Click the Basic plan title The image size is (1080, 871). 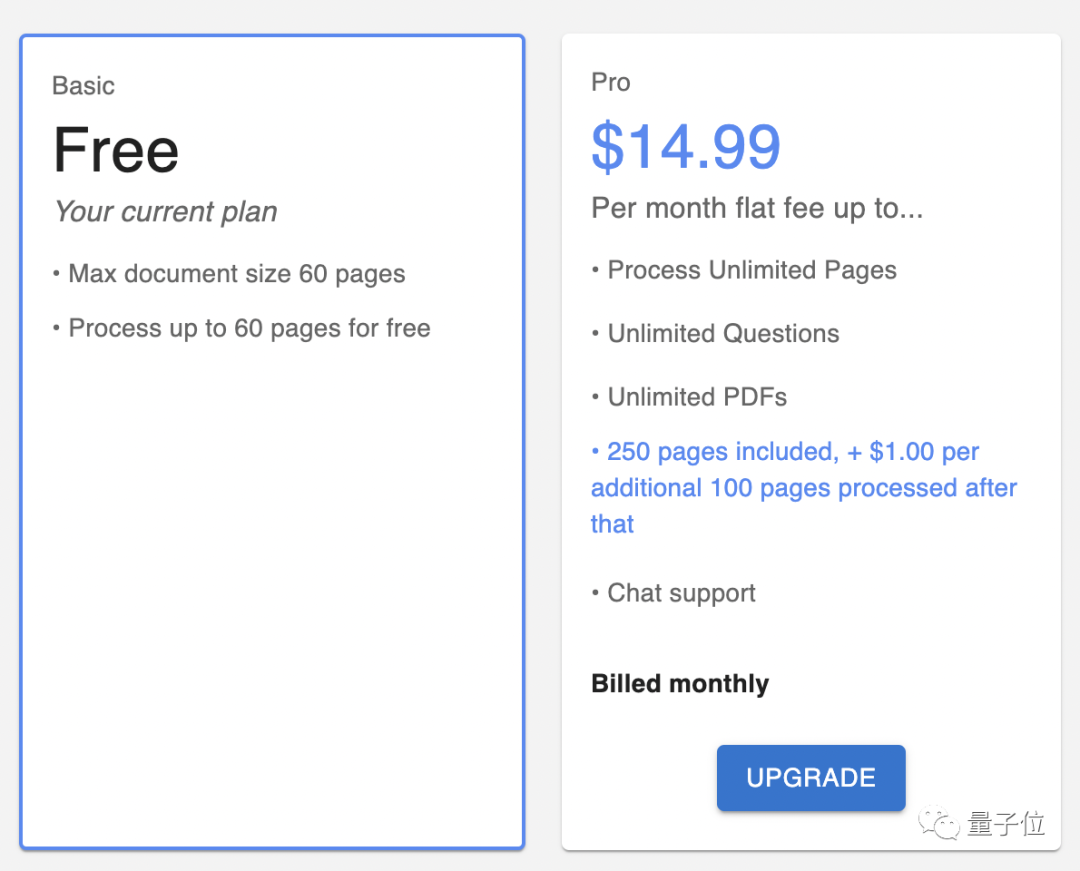click(83, 85)
